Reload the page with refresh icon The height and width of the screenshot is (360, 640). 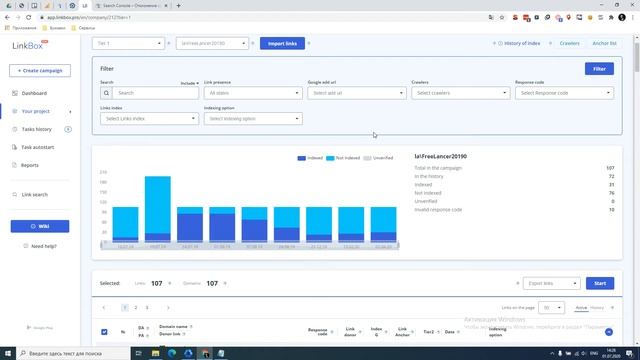click(29, 18)
